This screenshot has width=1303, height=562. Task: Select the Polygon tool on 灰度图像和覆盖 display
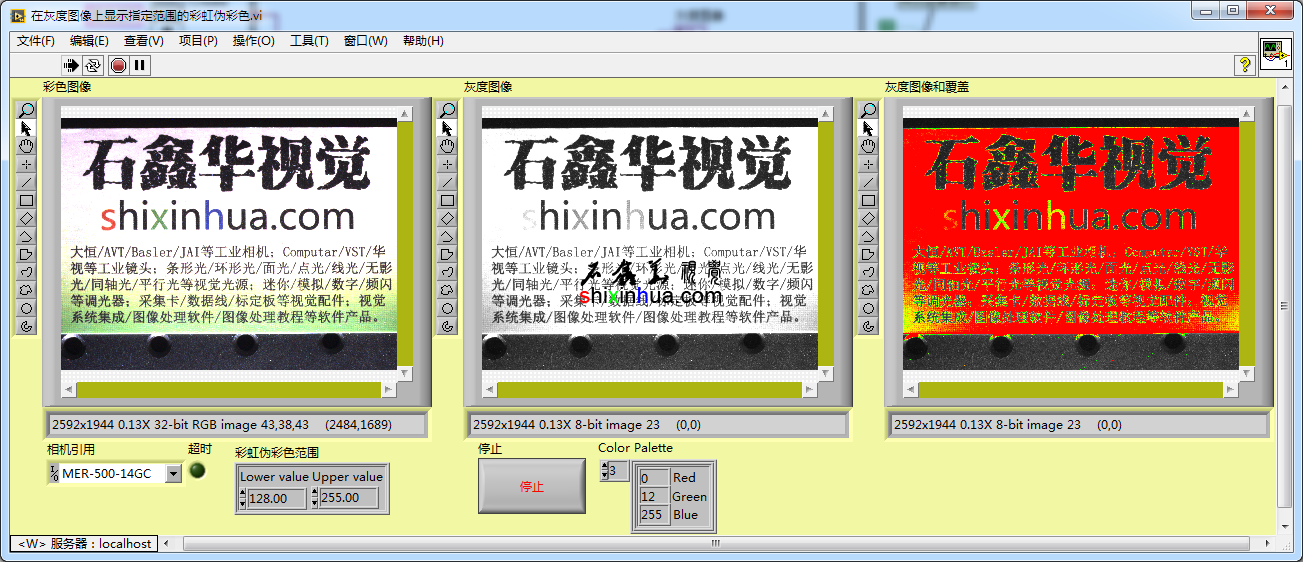pos(868,254)
